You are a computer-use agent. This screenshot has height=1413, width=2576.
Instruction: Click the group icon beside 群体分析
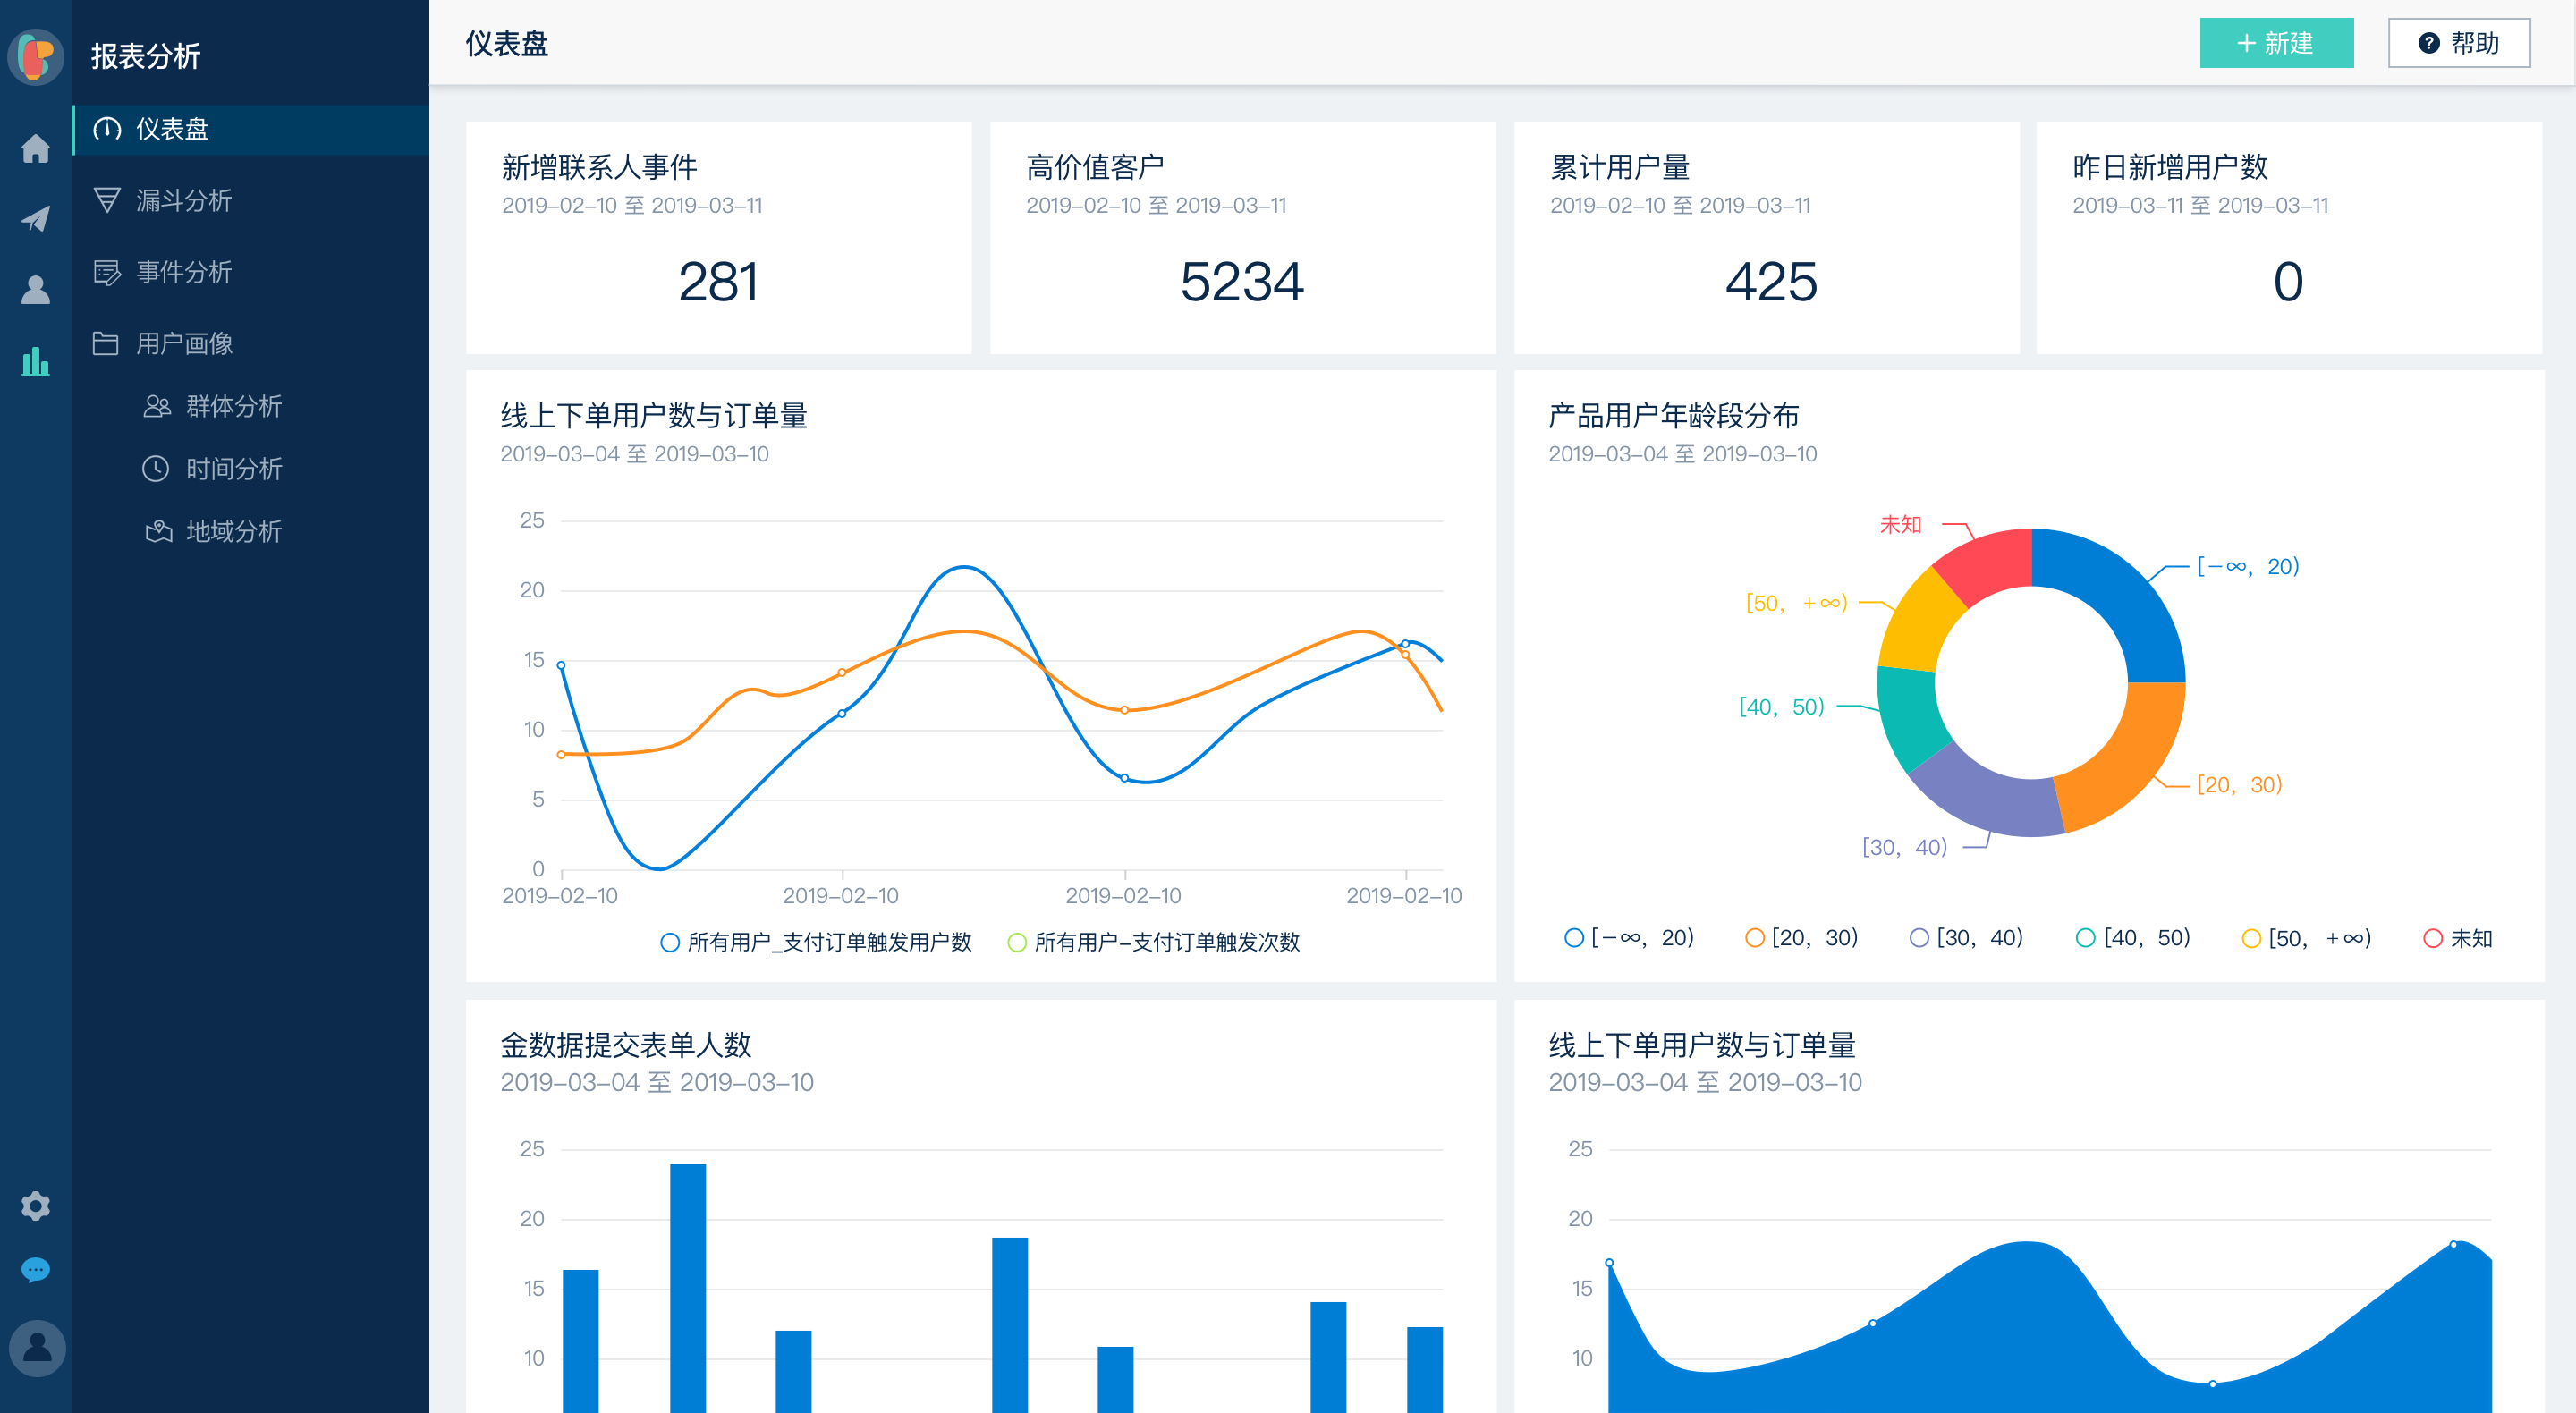click(157, 406)
